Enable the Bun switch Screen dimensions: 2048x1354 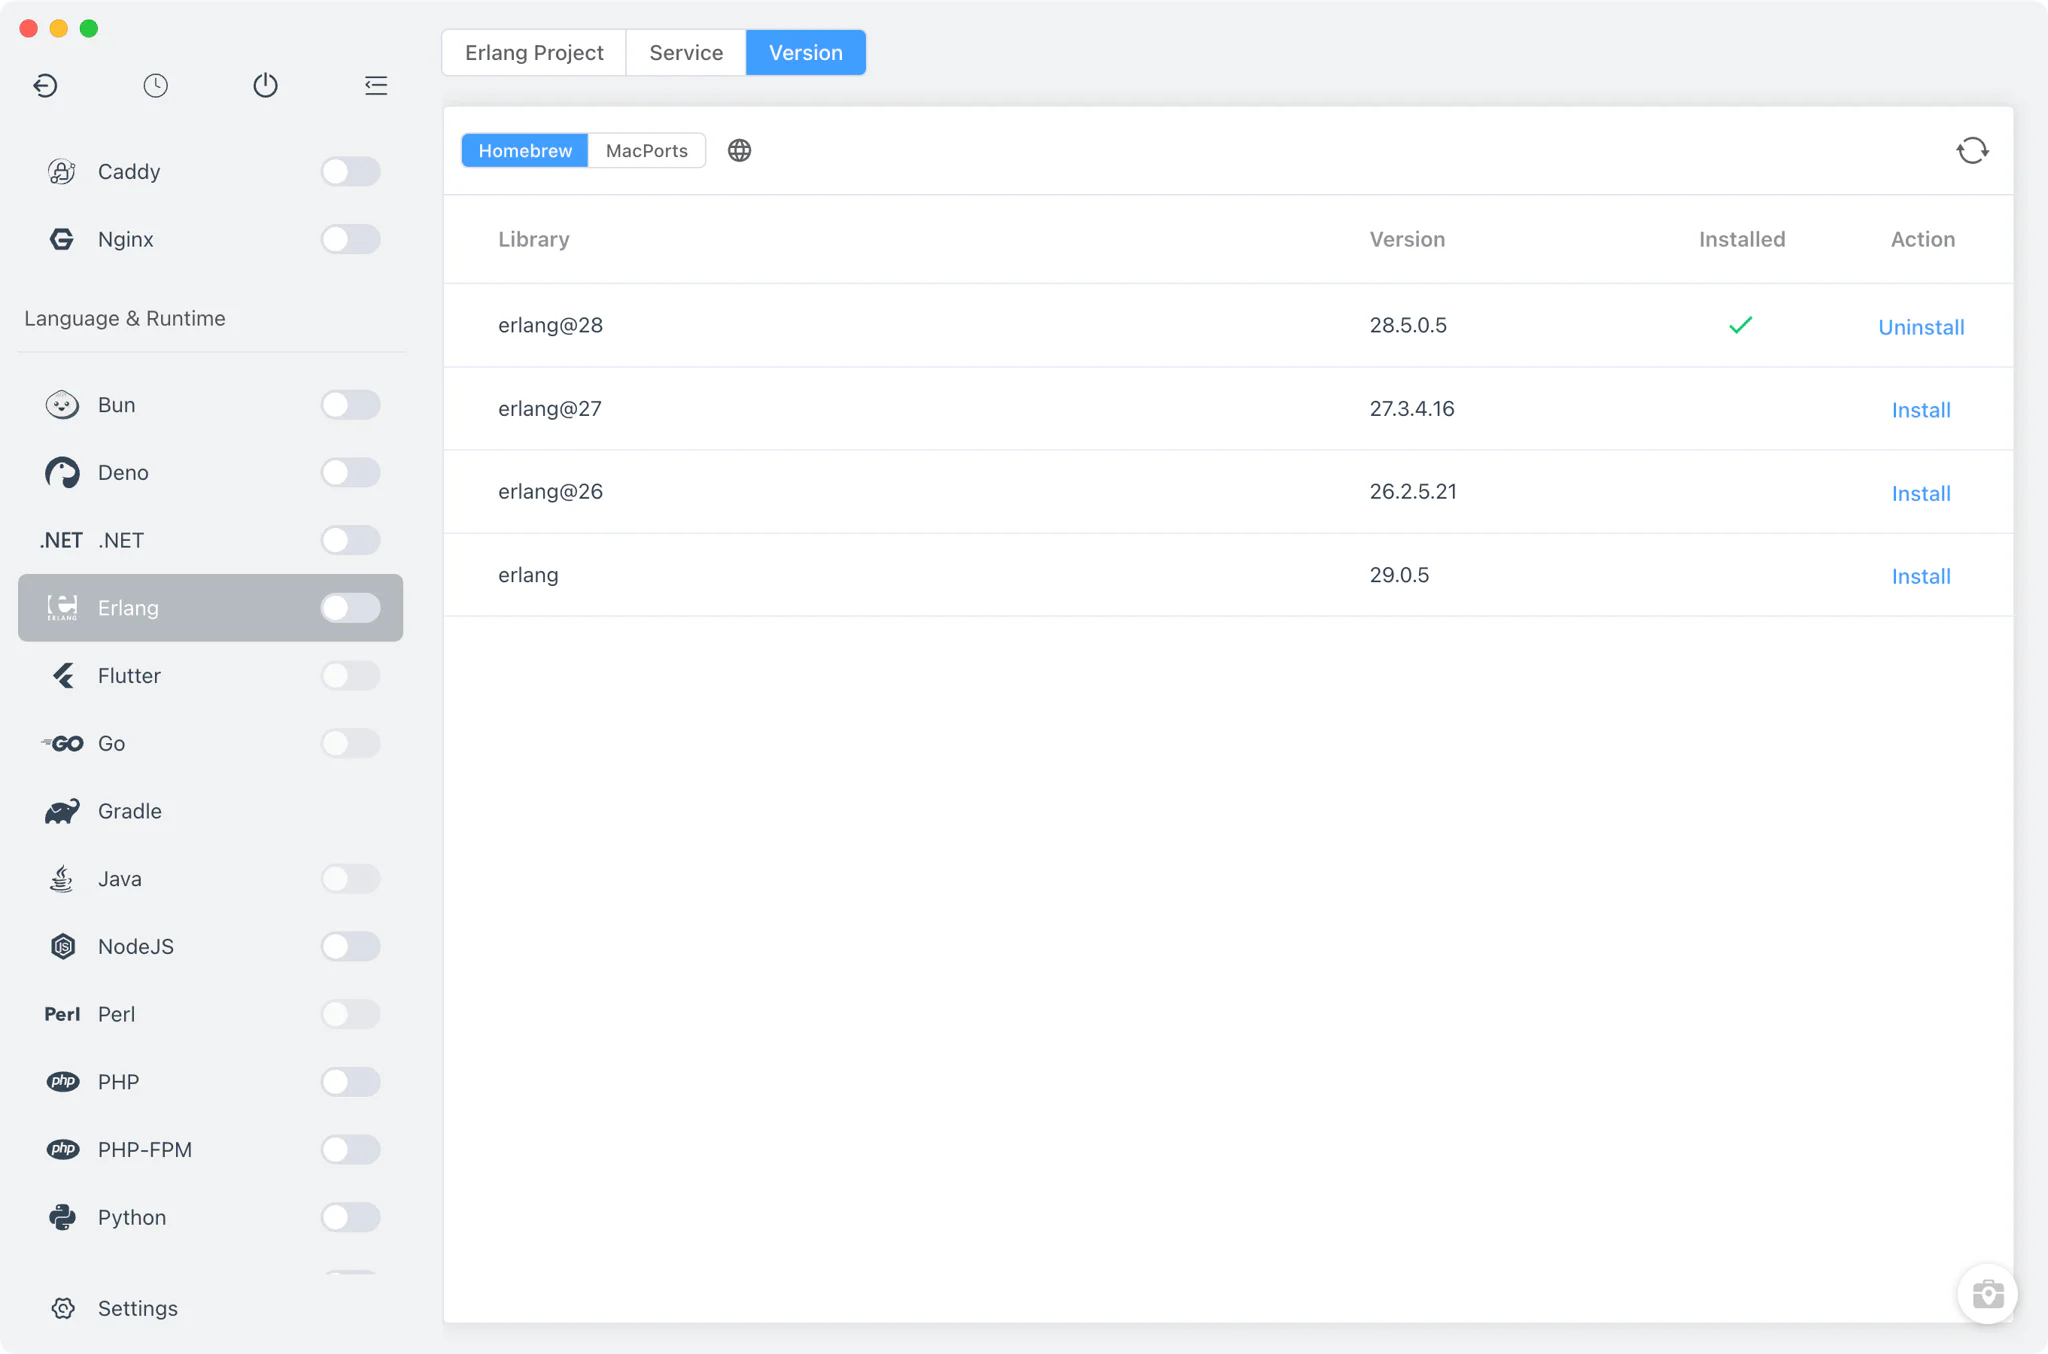(350, 405)
